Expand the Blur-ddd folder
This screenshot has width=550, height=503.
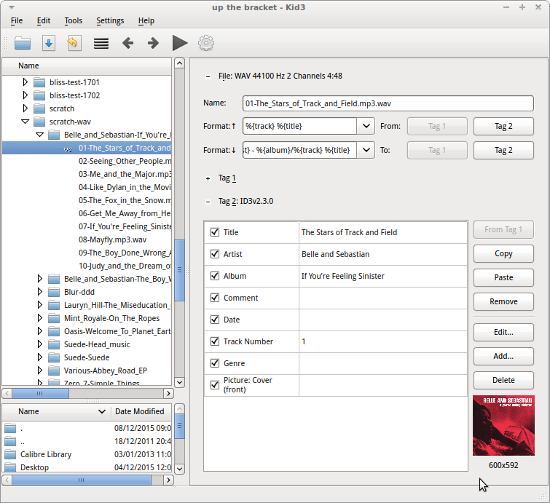pyautogui.click(x=40, y=292)
